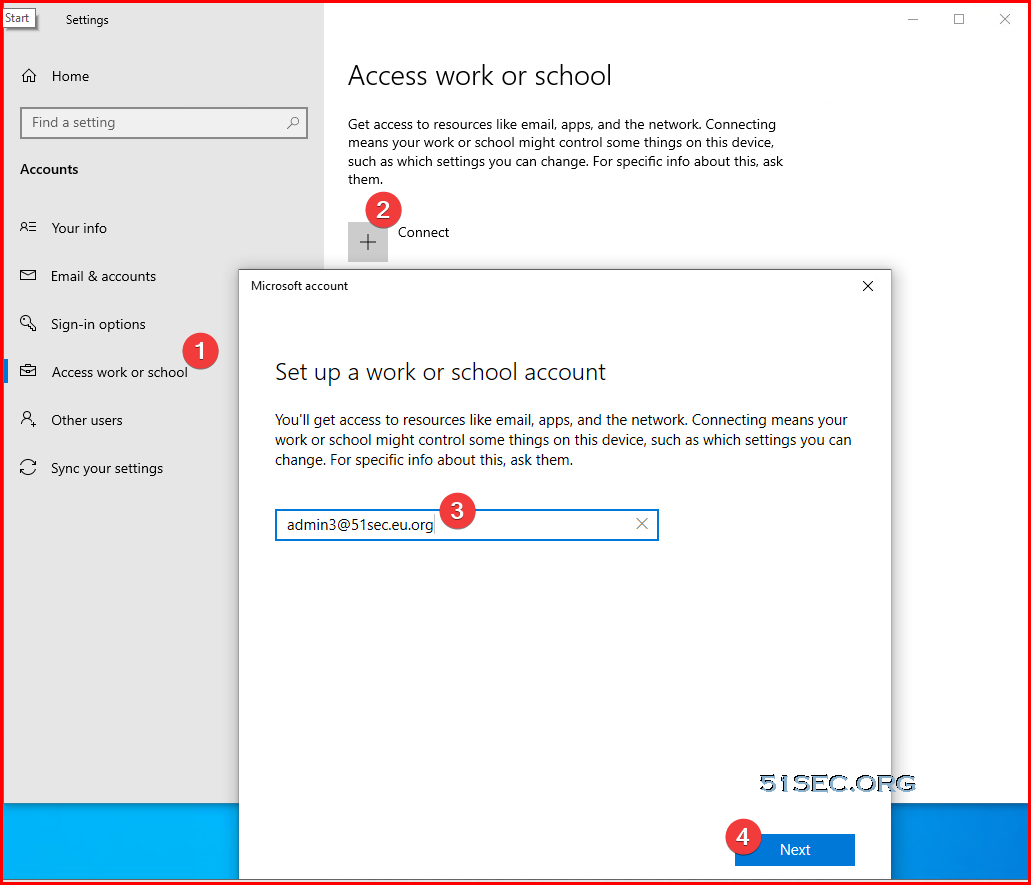
Task: Click the magnifier icon in Find a setting
Action: [293, 122]
